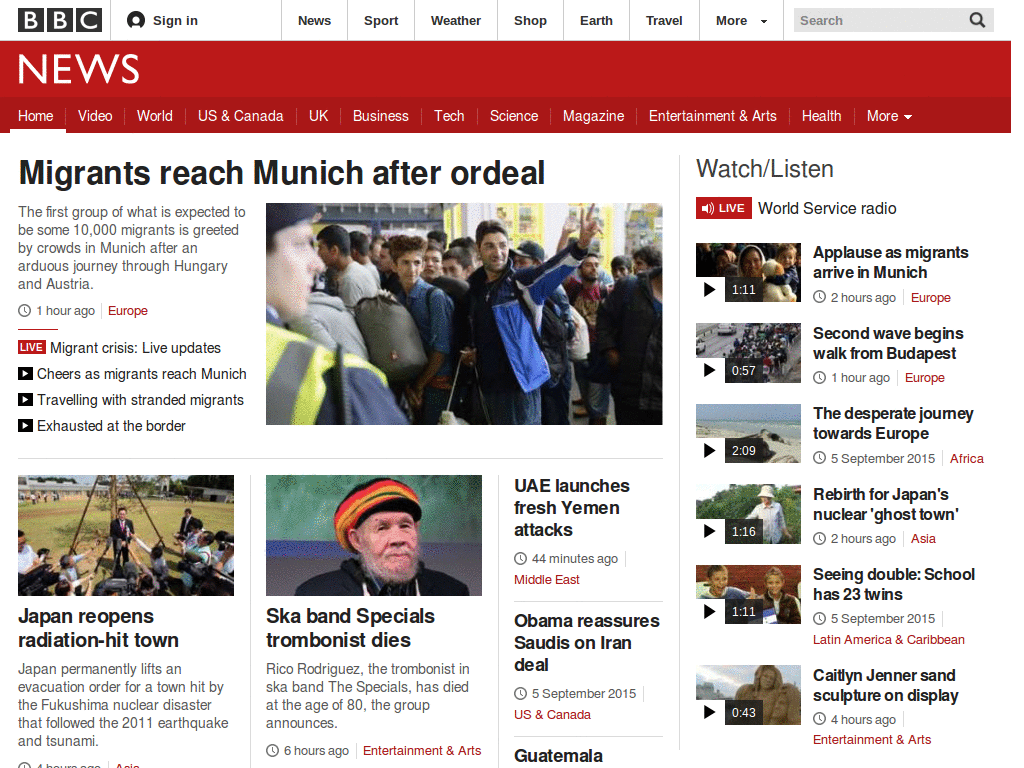Open Earth from the top BBC menu
The width and height of the screenshot is (1024, 768).
coord(596,21)
